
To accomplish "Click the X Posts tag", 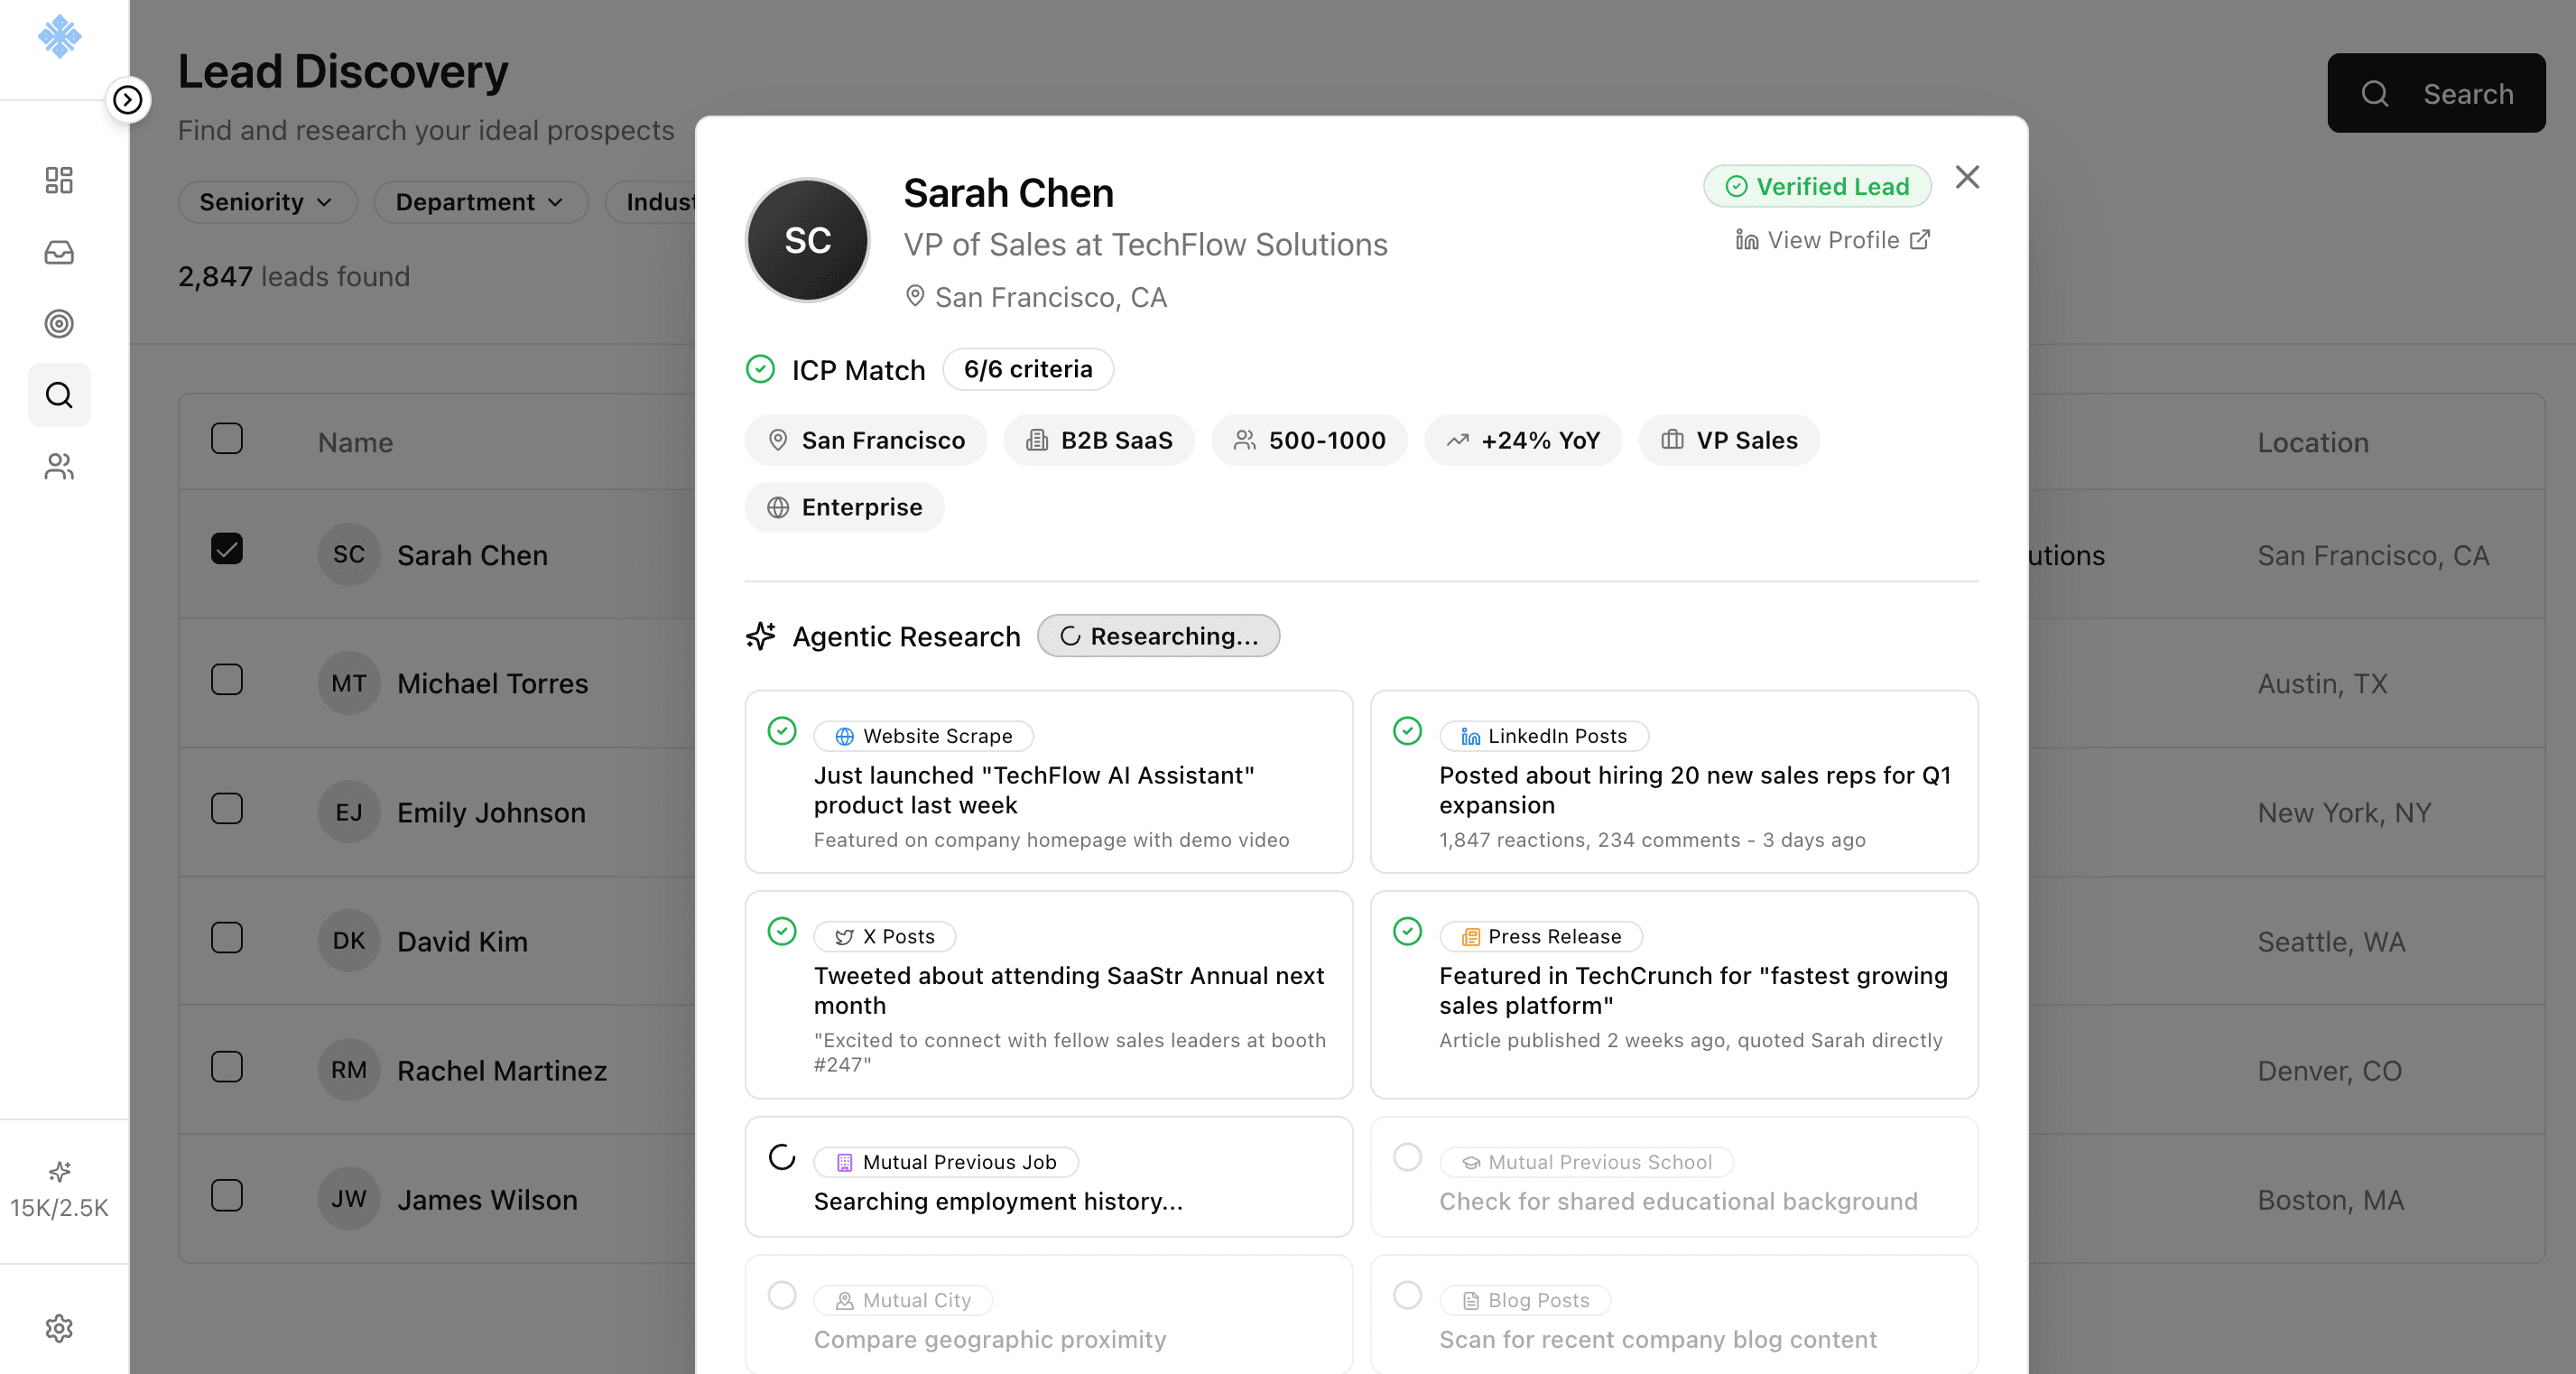I will coord(884,936).
